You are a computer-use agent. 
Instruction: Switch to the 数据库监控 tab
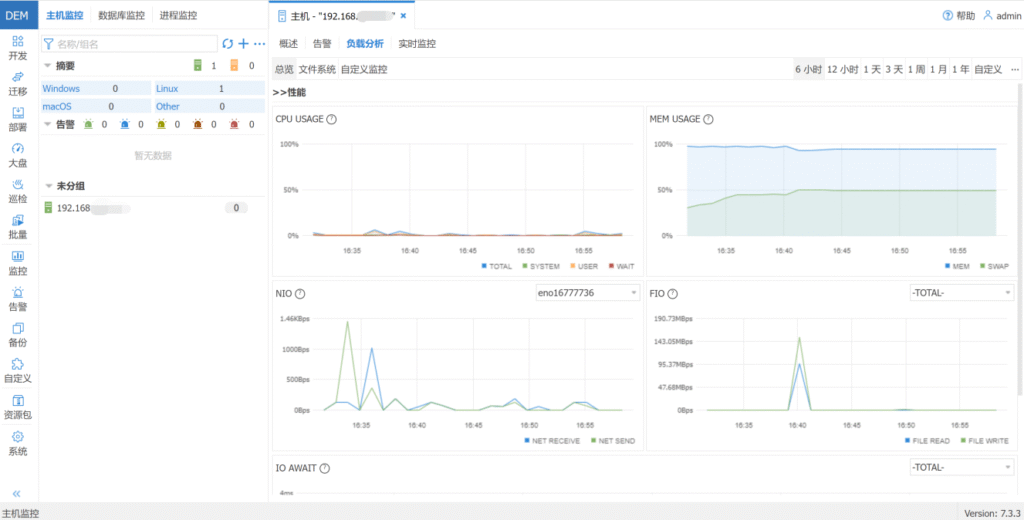pyautogui.click(x=121, y=16)
